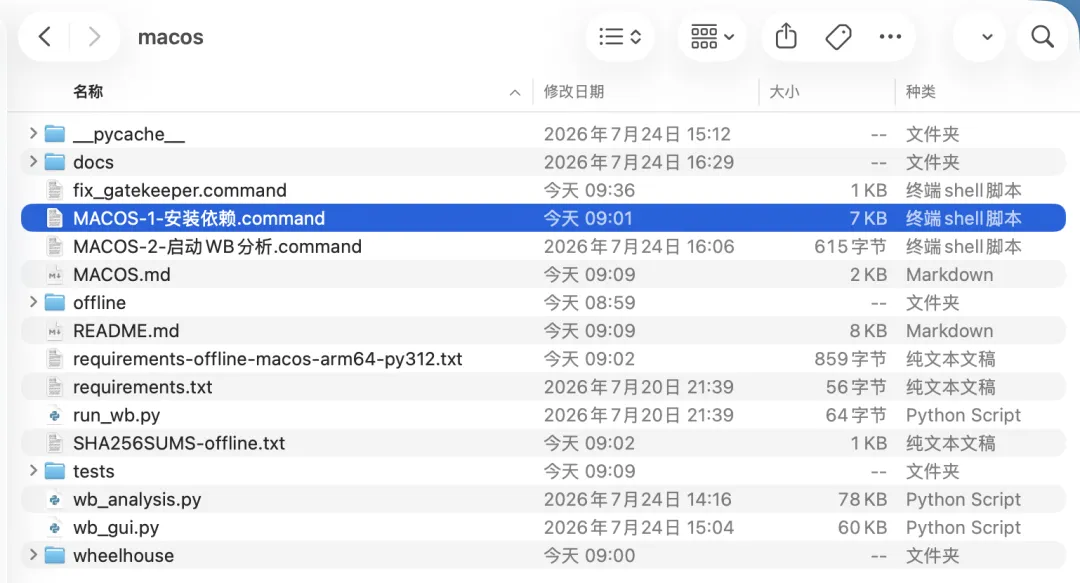This screenshot has height=583, width=1080.
Task: Click the 615 字节 size value
Action: 850,246
